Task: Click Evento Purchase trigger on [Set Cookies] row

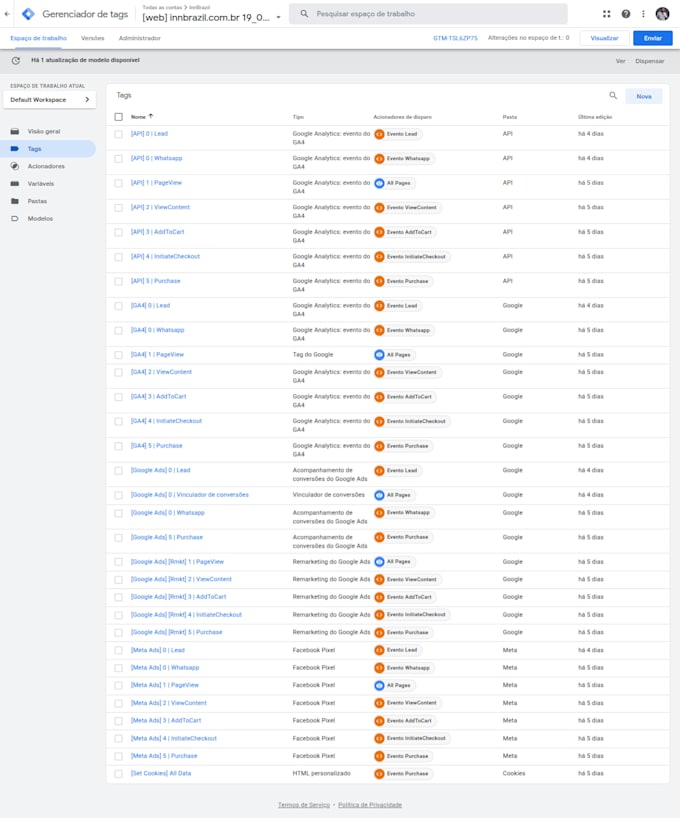Action: click(x=403, y=774)
